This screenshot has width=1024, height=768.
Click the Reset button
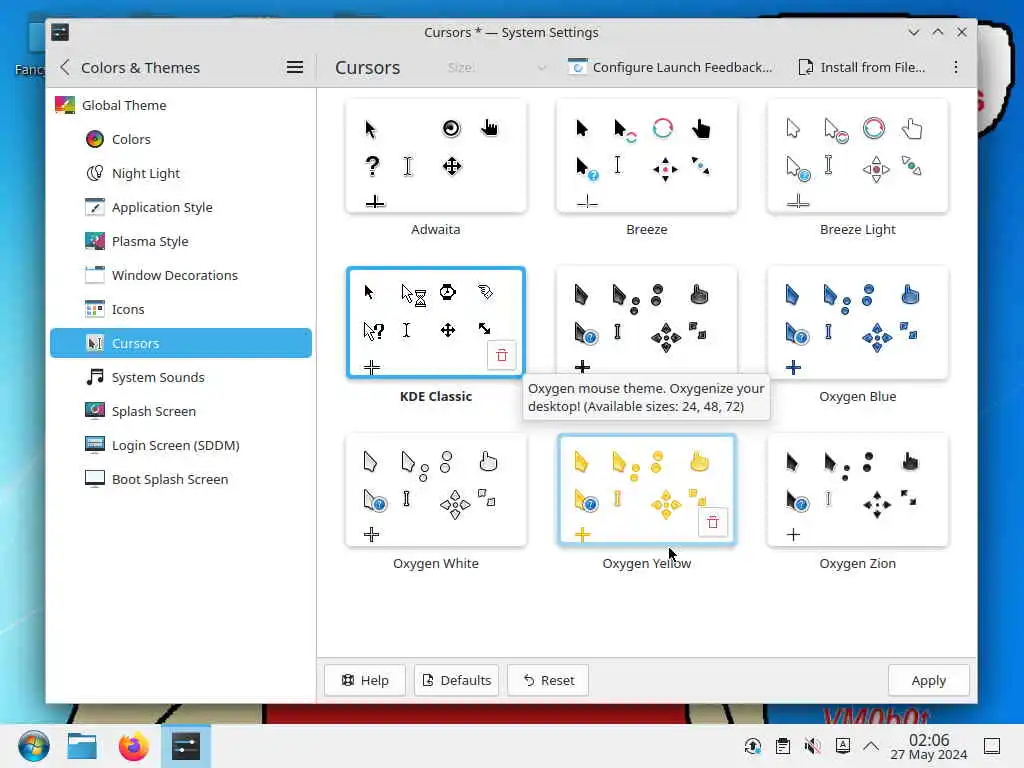548,680
